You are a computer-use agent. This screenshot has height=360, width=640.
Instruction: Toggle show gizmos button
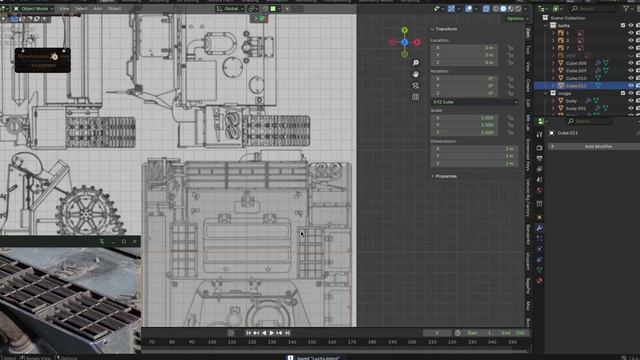pyautogui.click(x=451, y=9)
